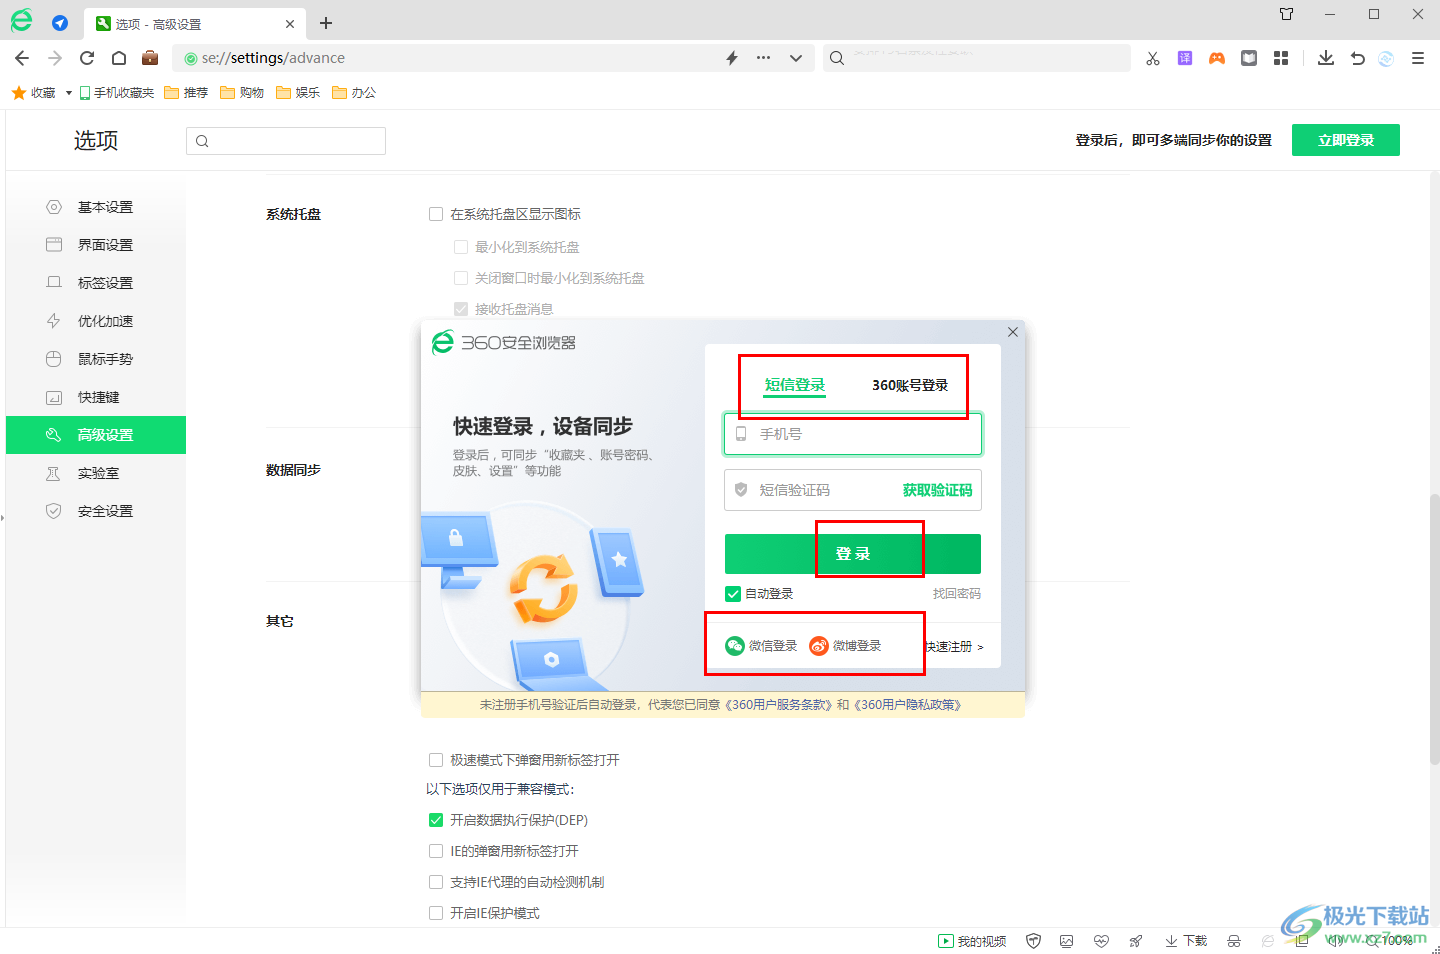Enable 支持IE代理的自动检测机制 checkbox
The image size is (1440, 954).
tap(436, 882)
